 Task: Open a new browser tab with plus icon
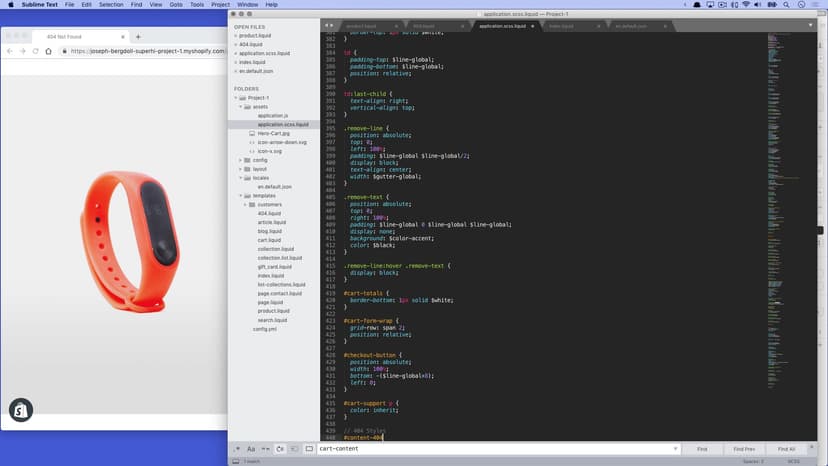pyautogui.click(x=138, y=36)
